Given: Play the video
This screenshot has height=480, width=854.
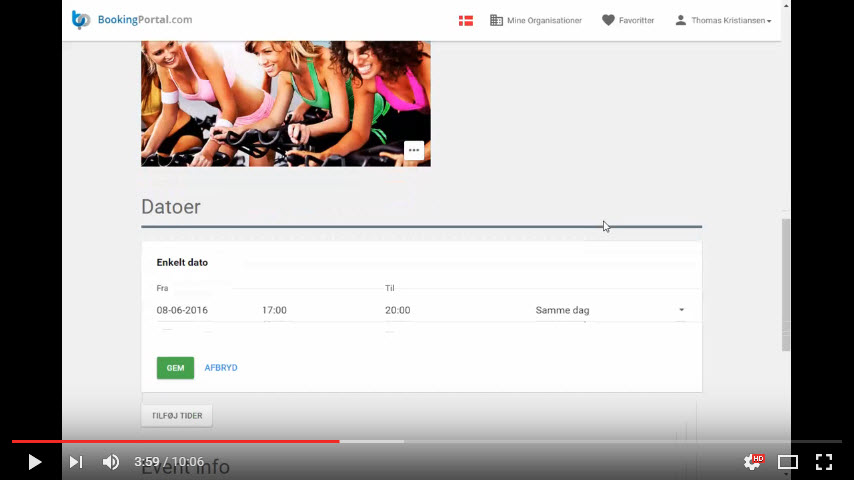Looking at the screenshot, I should pos(34,462).
